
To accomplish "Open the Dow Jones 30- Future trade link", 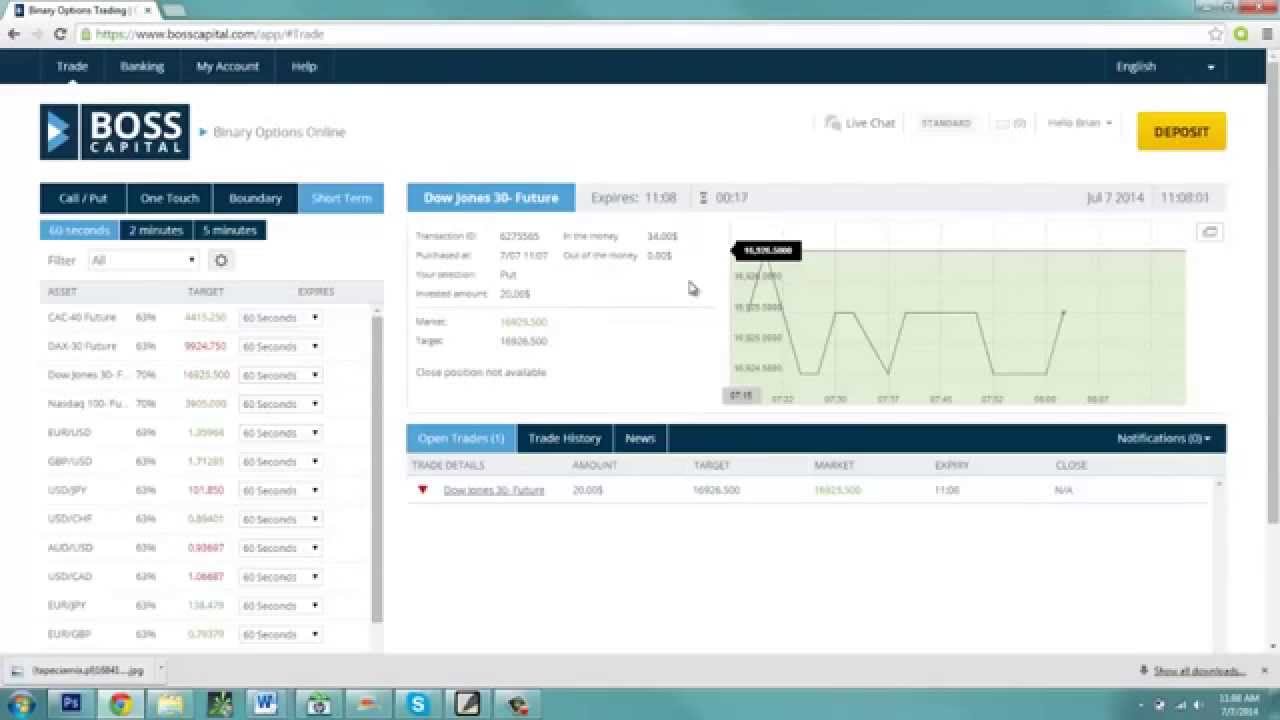I will pos(494,490).
